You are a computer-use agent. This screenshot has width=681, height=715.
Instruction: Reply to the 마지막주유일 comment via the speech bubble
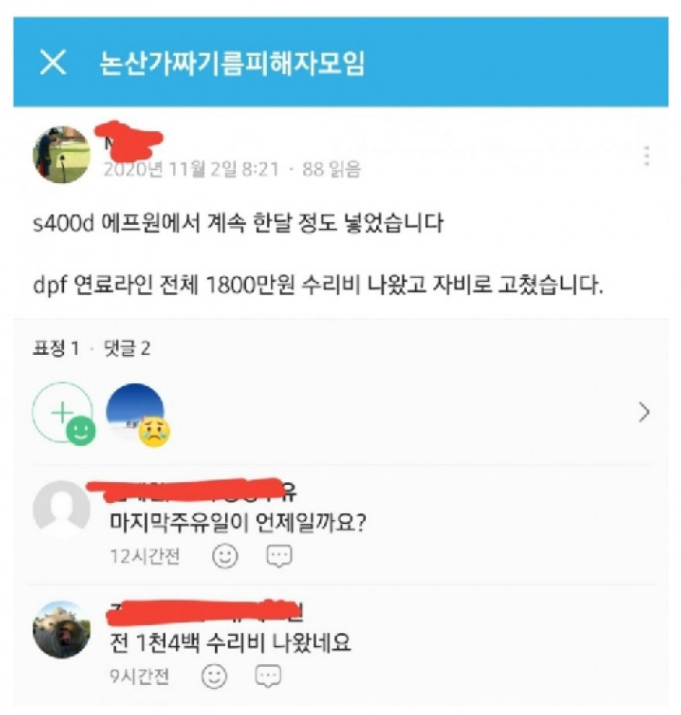coord(279,555)
